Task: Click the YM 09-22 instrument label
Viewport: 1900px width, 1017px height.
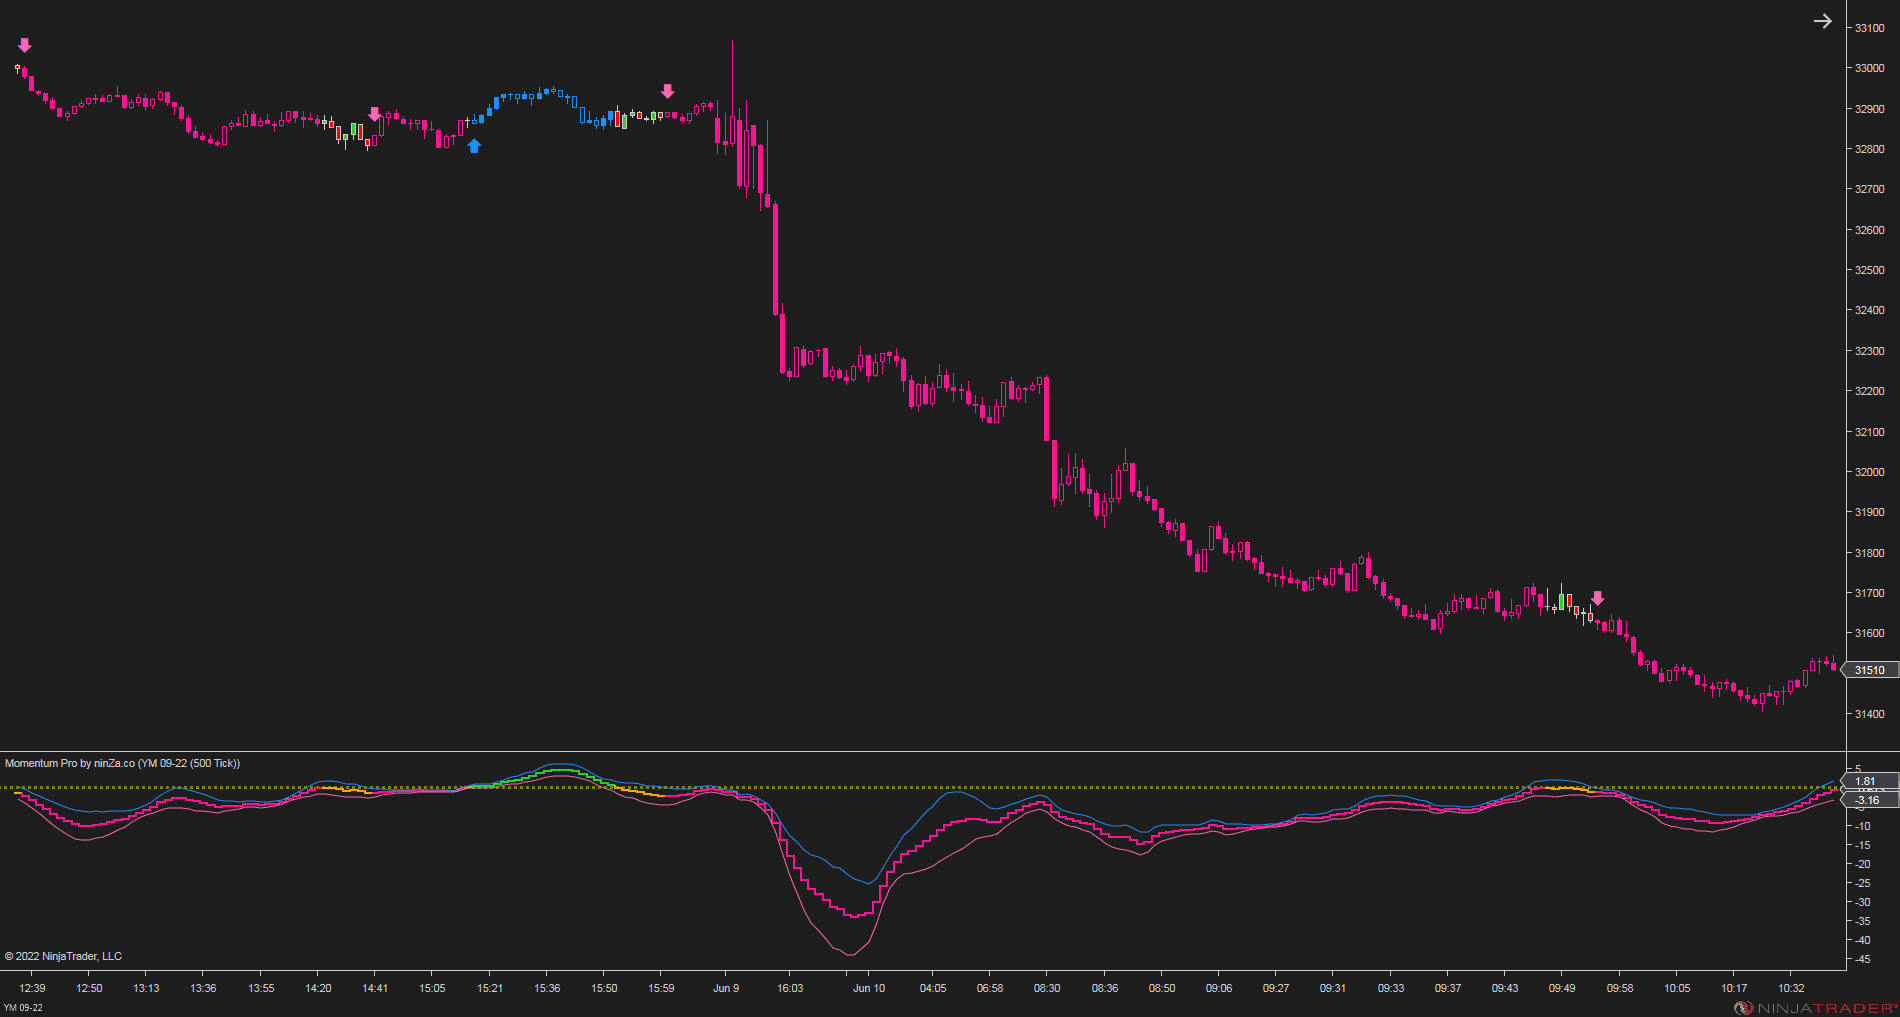Action: pyautogui.click(x=23, y=1008)
